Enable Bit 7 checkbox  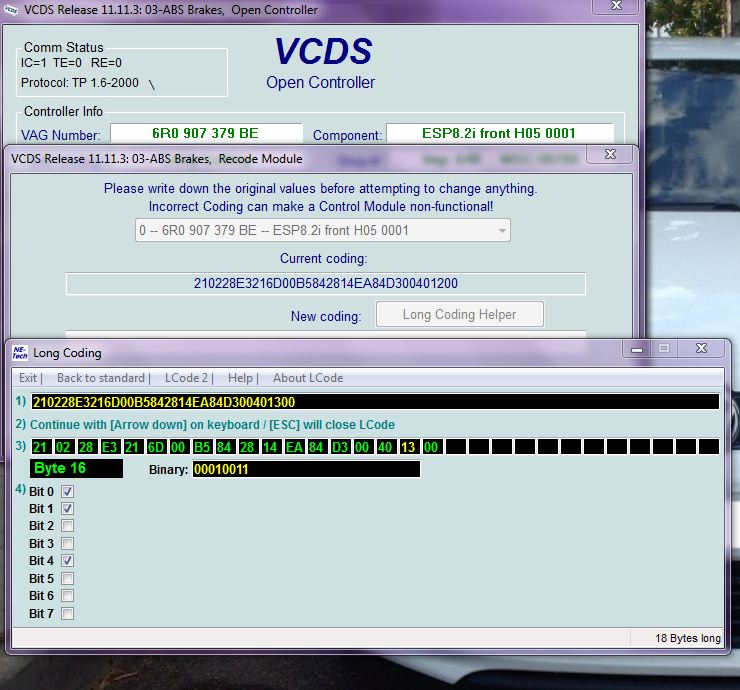(x=67, y=614)
